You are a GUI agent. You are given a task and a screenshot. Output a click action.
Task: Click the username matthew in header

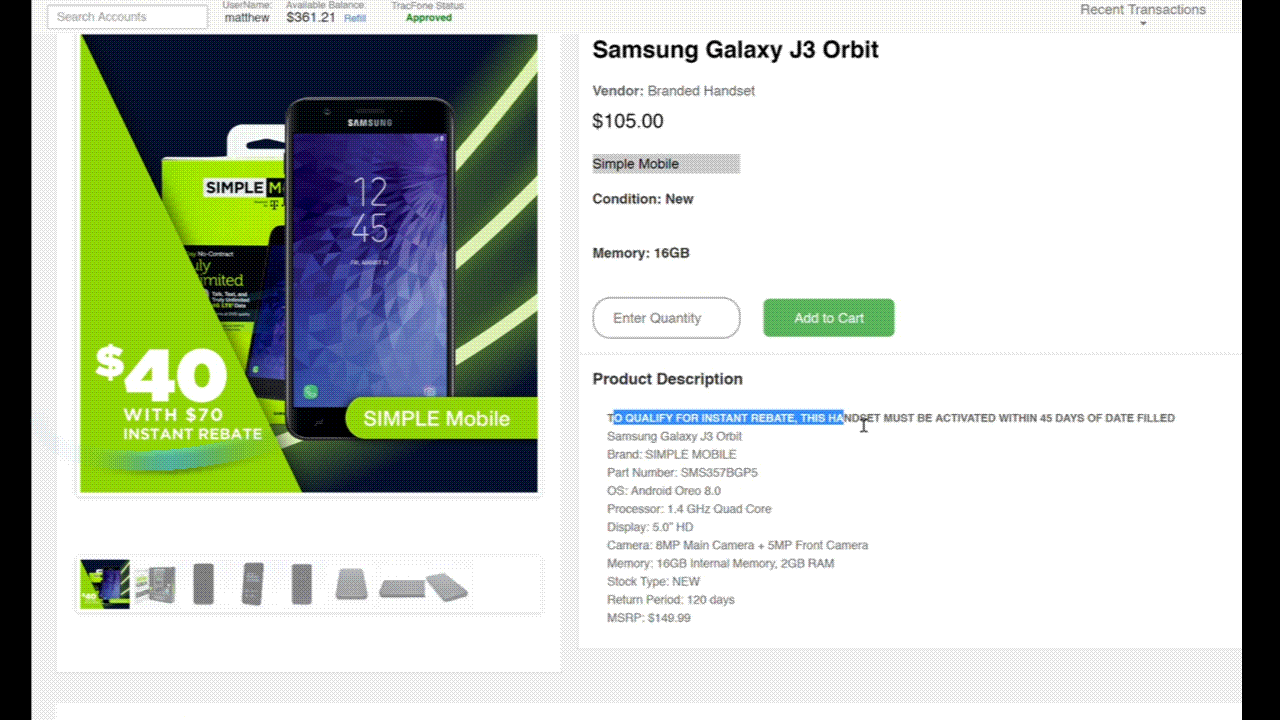(x=247, y=18)
